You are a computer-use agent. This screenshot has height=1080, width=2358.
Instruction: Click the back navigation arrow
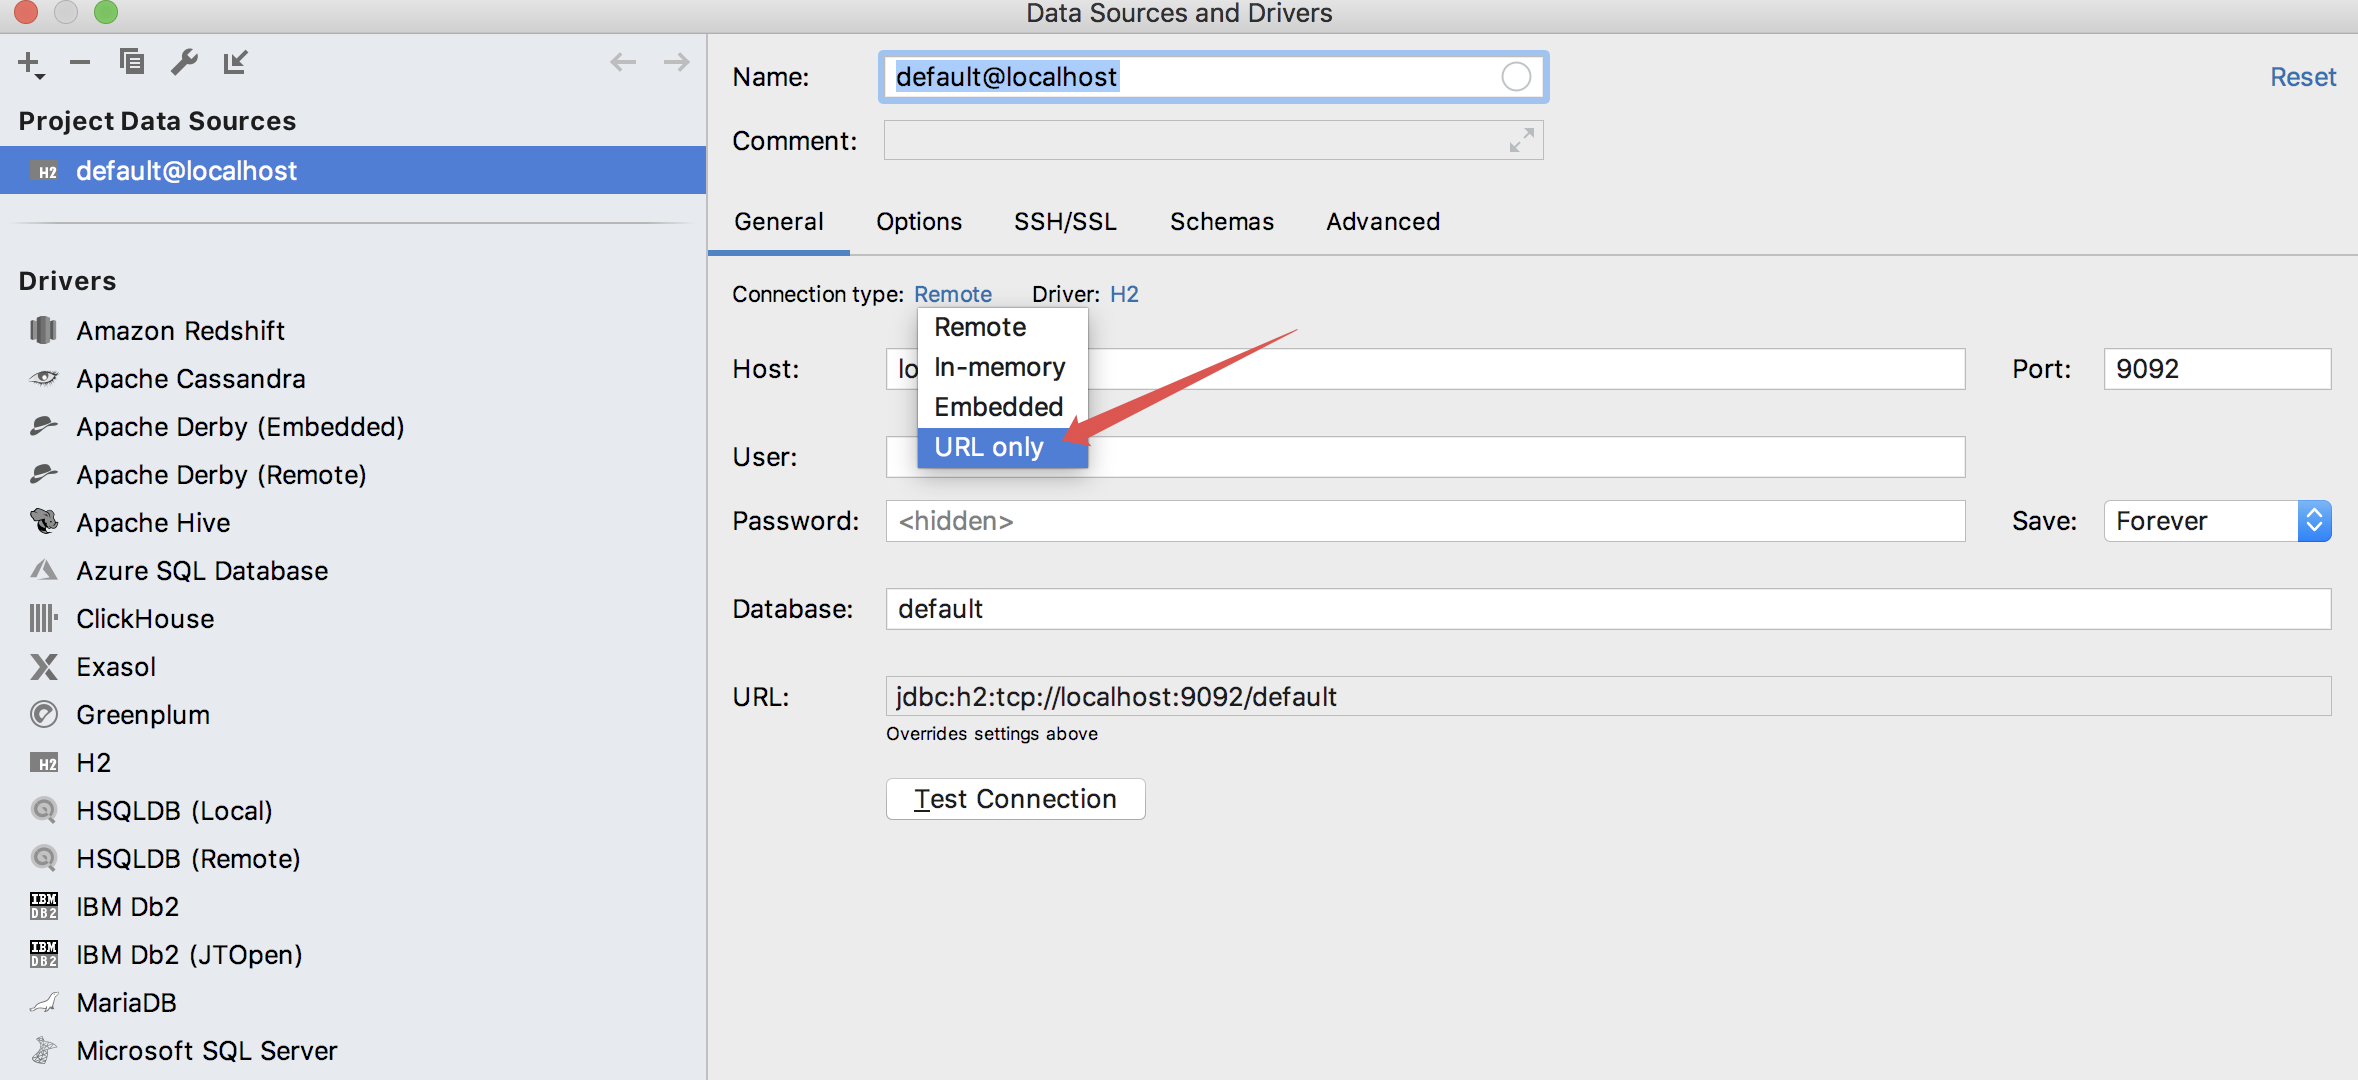coord(623,62)
